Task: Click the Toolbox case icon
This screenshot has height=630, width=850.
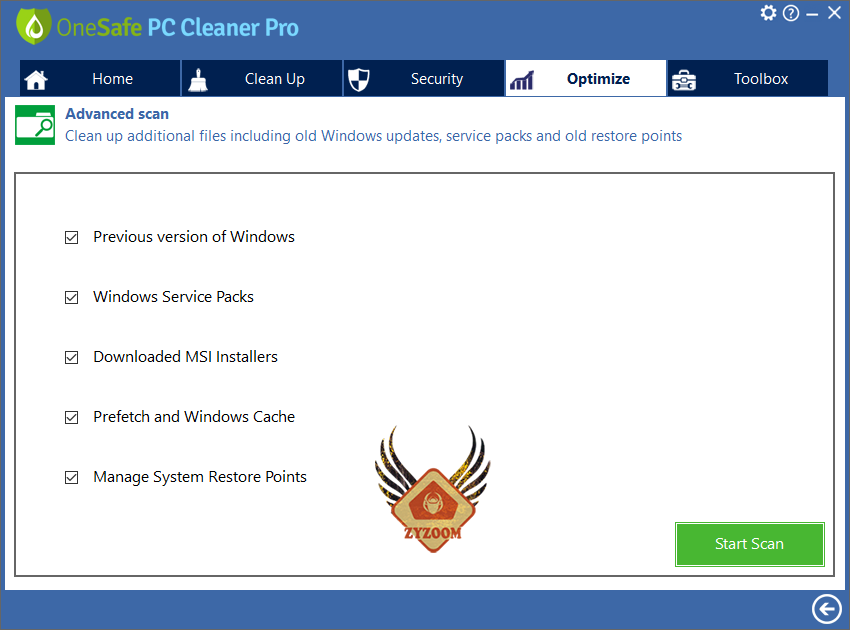Action: [684, 80]
